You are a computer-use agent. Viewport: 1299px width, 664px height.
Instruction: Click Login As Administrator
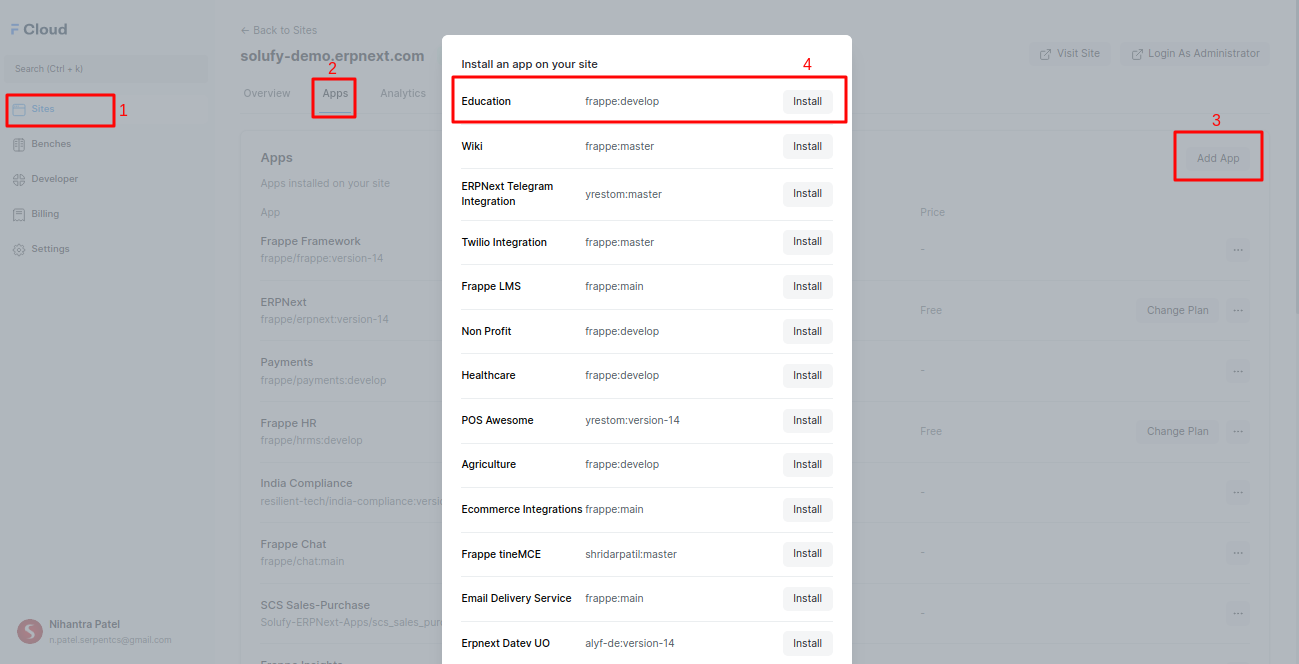(x=1195, y=54)
